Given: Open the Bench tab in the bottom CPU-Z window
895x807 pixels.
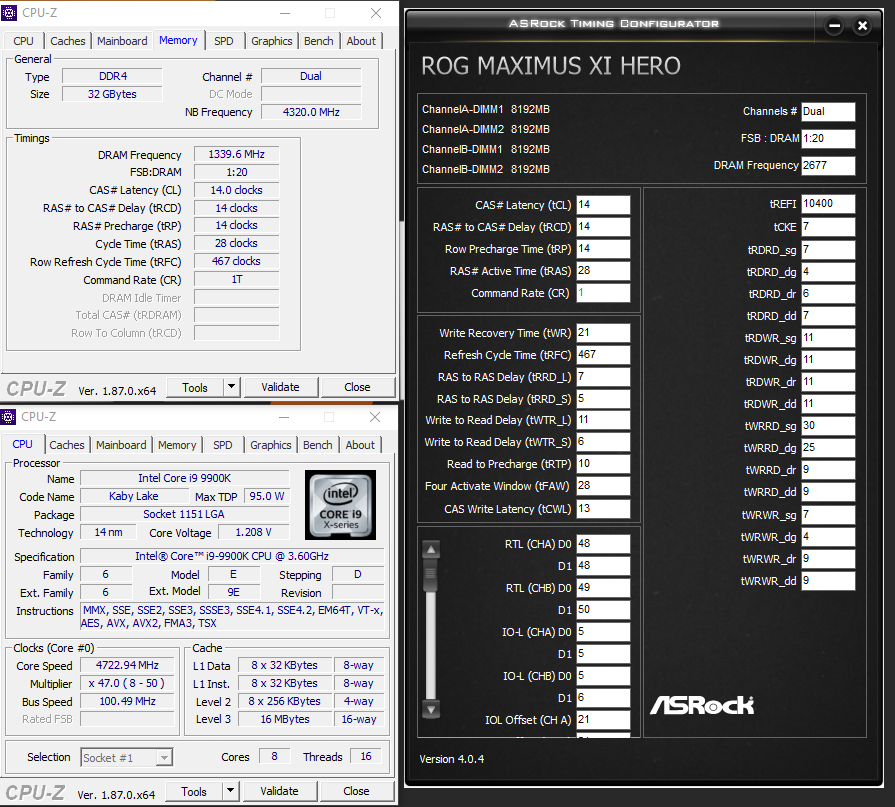Looking at the screenshot, I should click(317, 445).
